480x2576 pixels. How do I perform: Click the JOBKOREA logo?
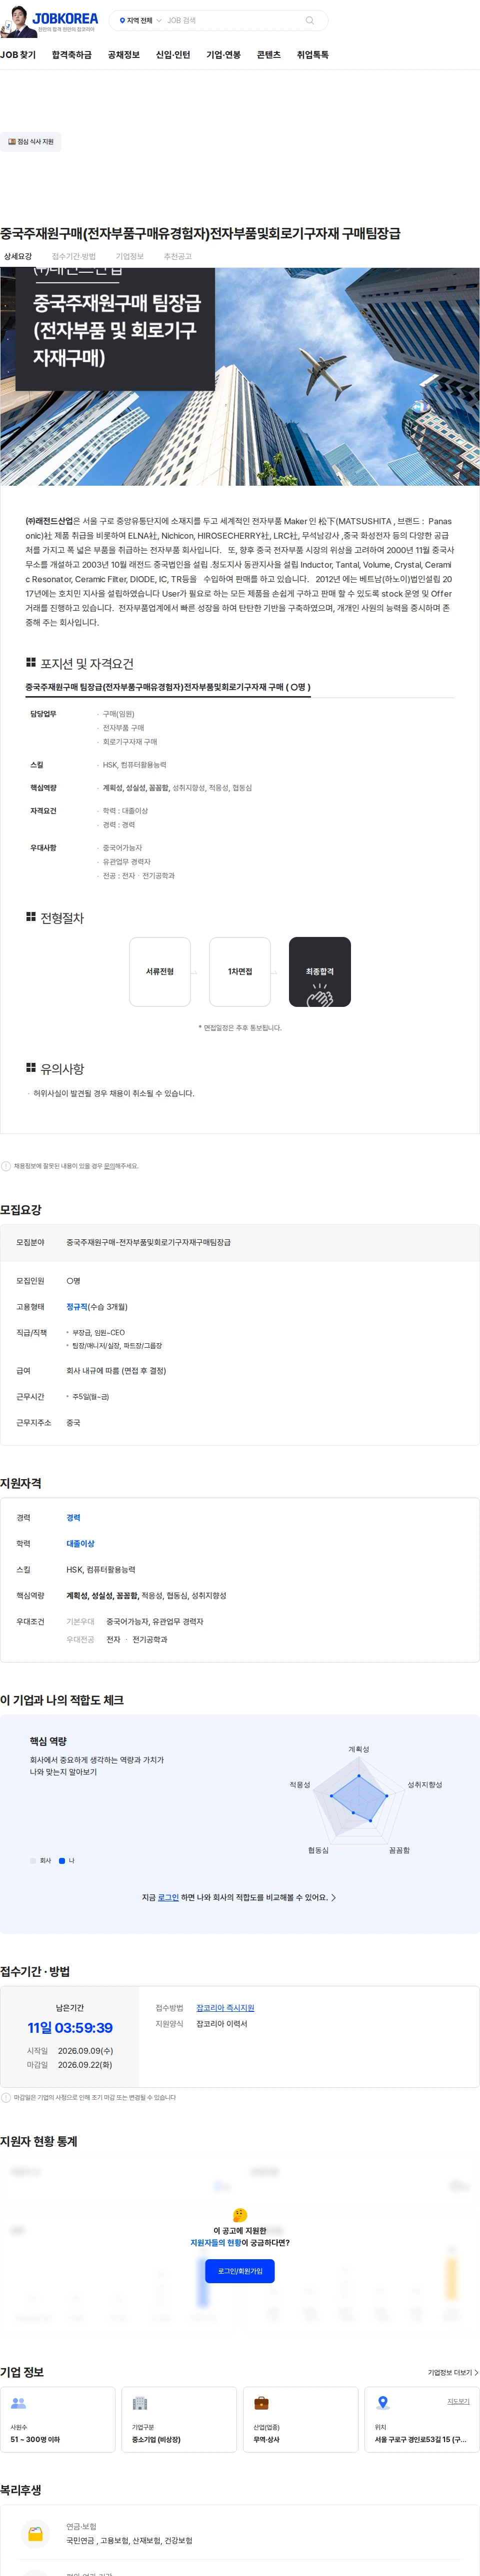[x=65, y=18]
